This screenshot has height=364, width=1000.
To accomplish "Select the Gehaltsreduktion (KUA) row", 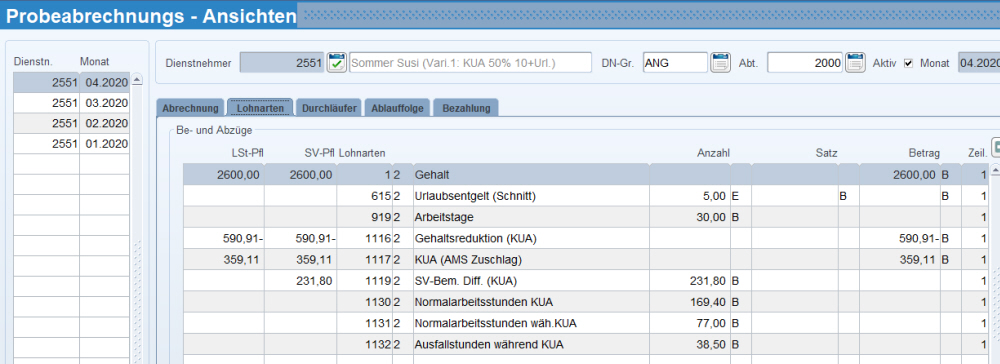I will 585,238.
